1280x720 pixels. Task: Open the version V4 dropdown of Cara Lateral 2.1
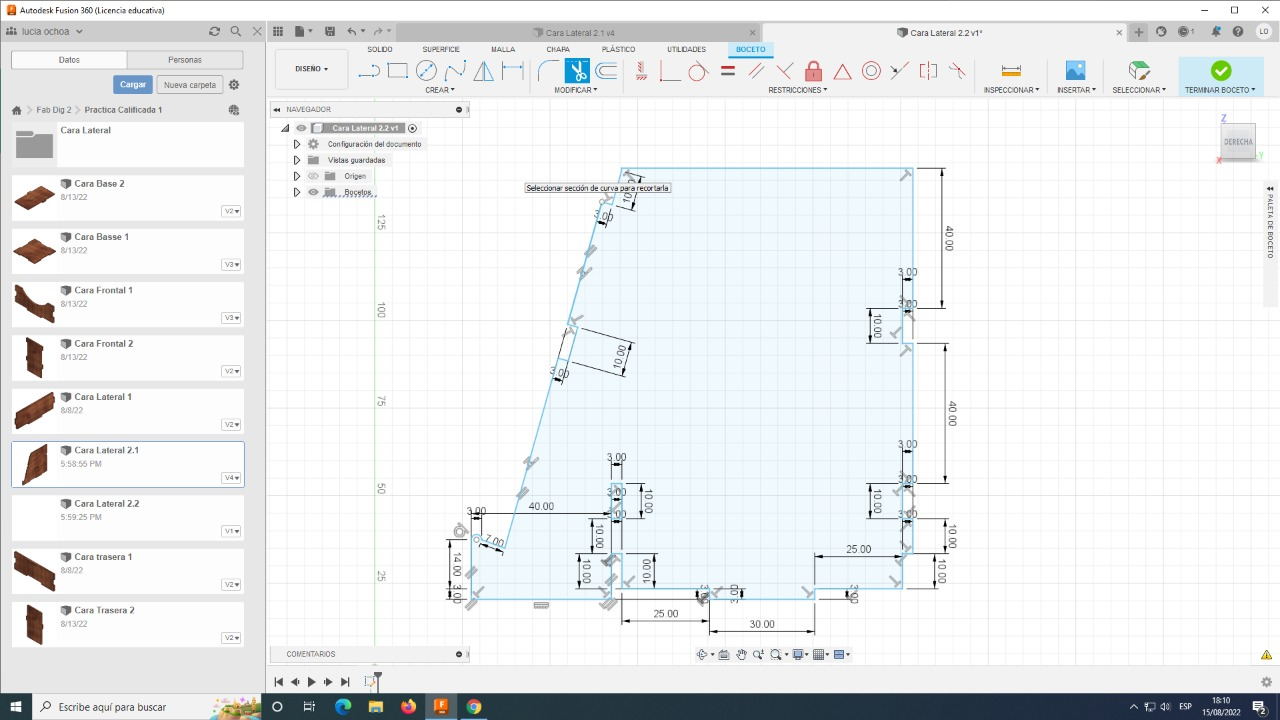pyautogui.click(x=232, y=478)
